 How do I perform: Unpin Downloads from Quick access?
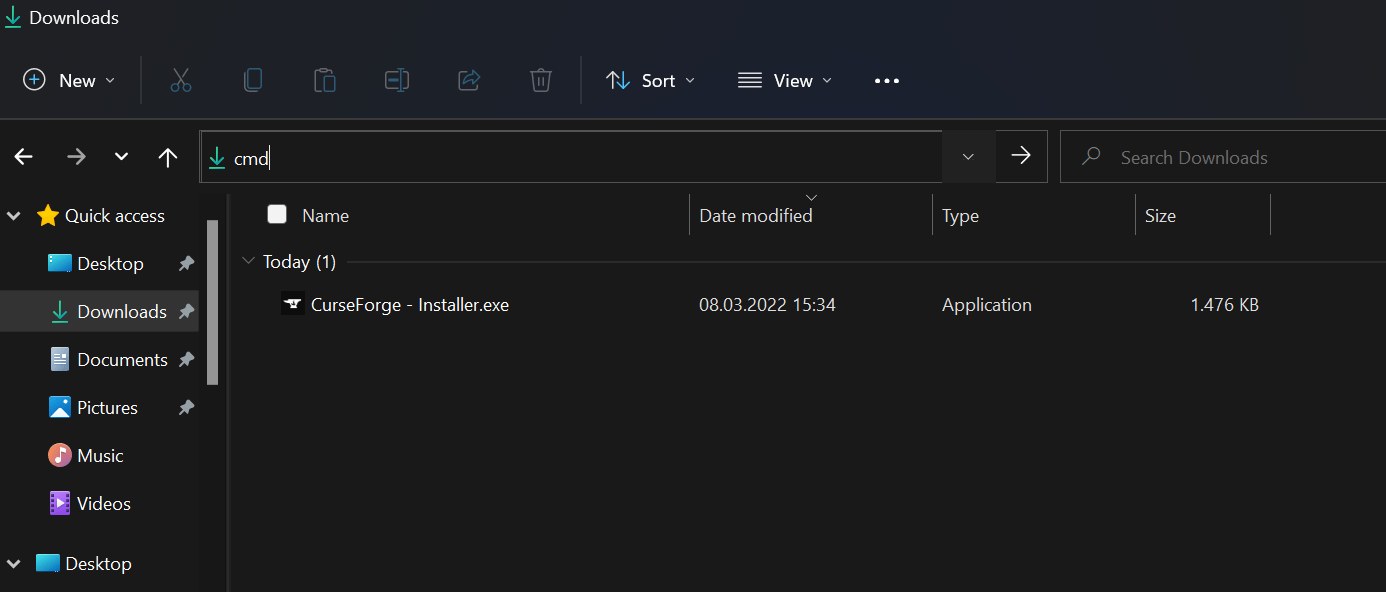186,311
